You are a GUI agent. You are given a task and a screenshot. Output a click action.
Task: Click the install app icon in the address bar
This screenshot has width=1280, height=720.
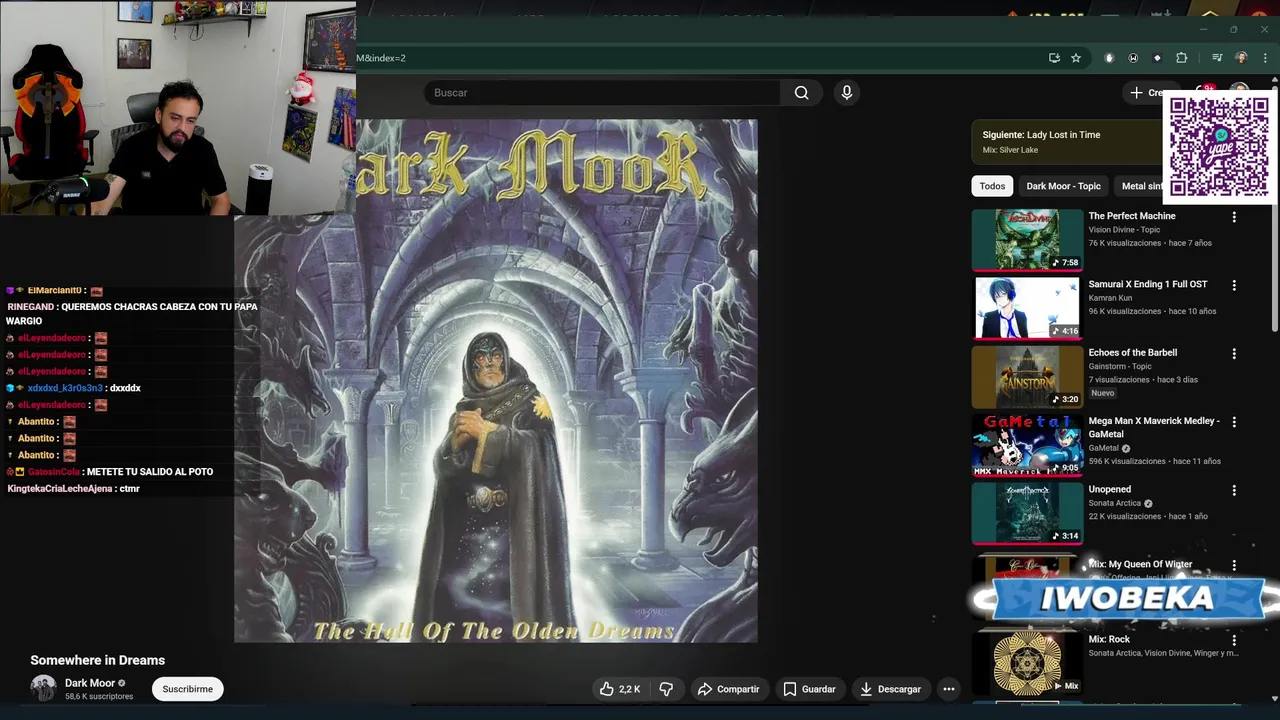point(1054,58)
